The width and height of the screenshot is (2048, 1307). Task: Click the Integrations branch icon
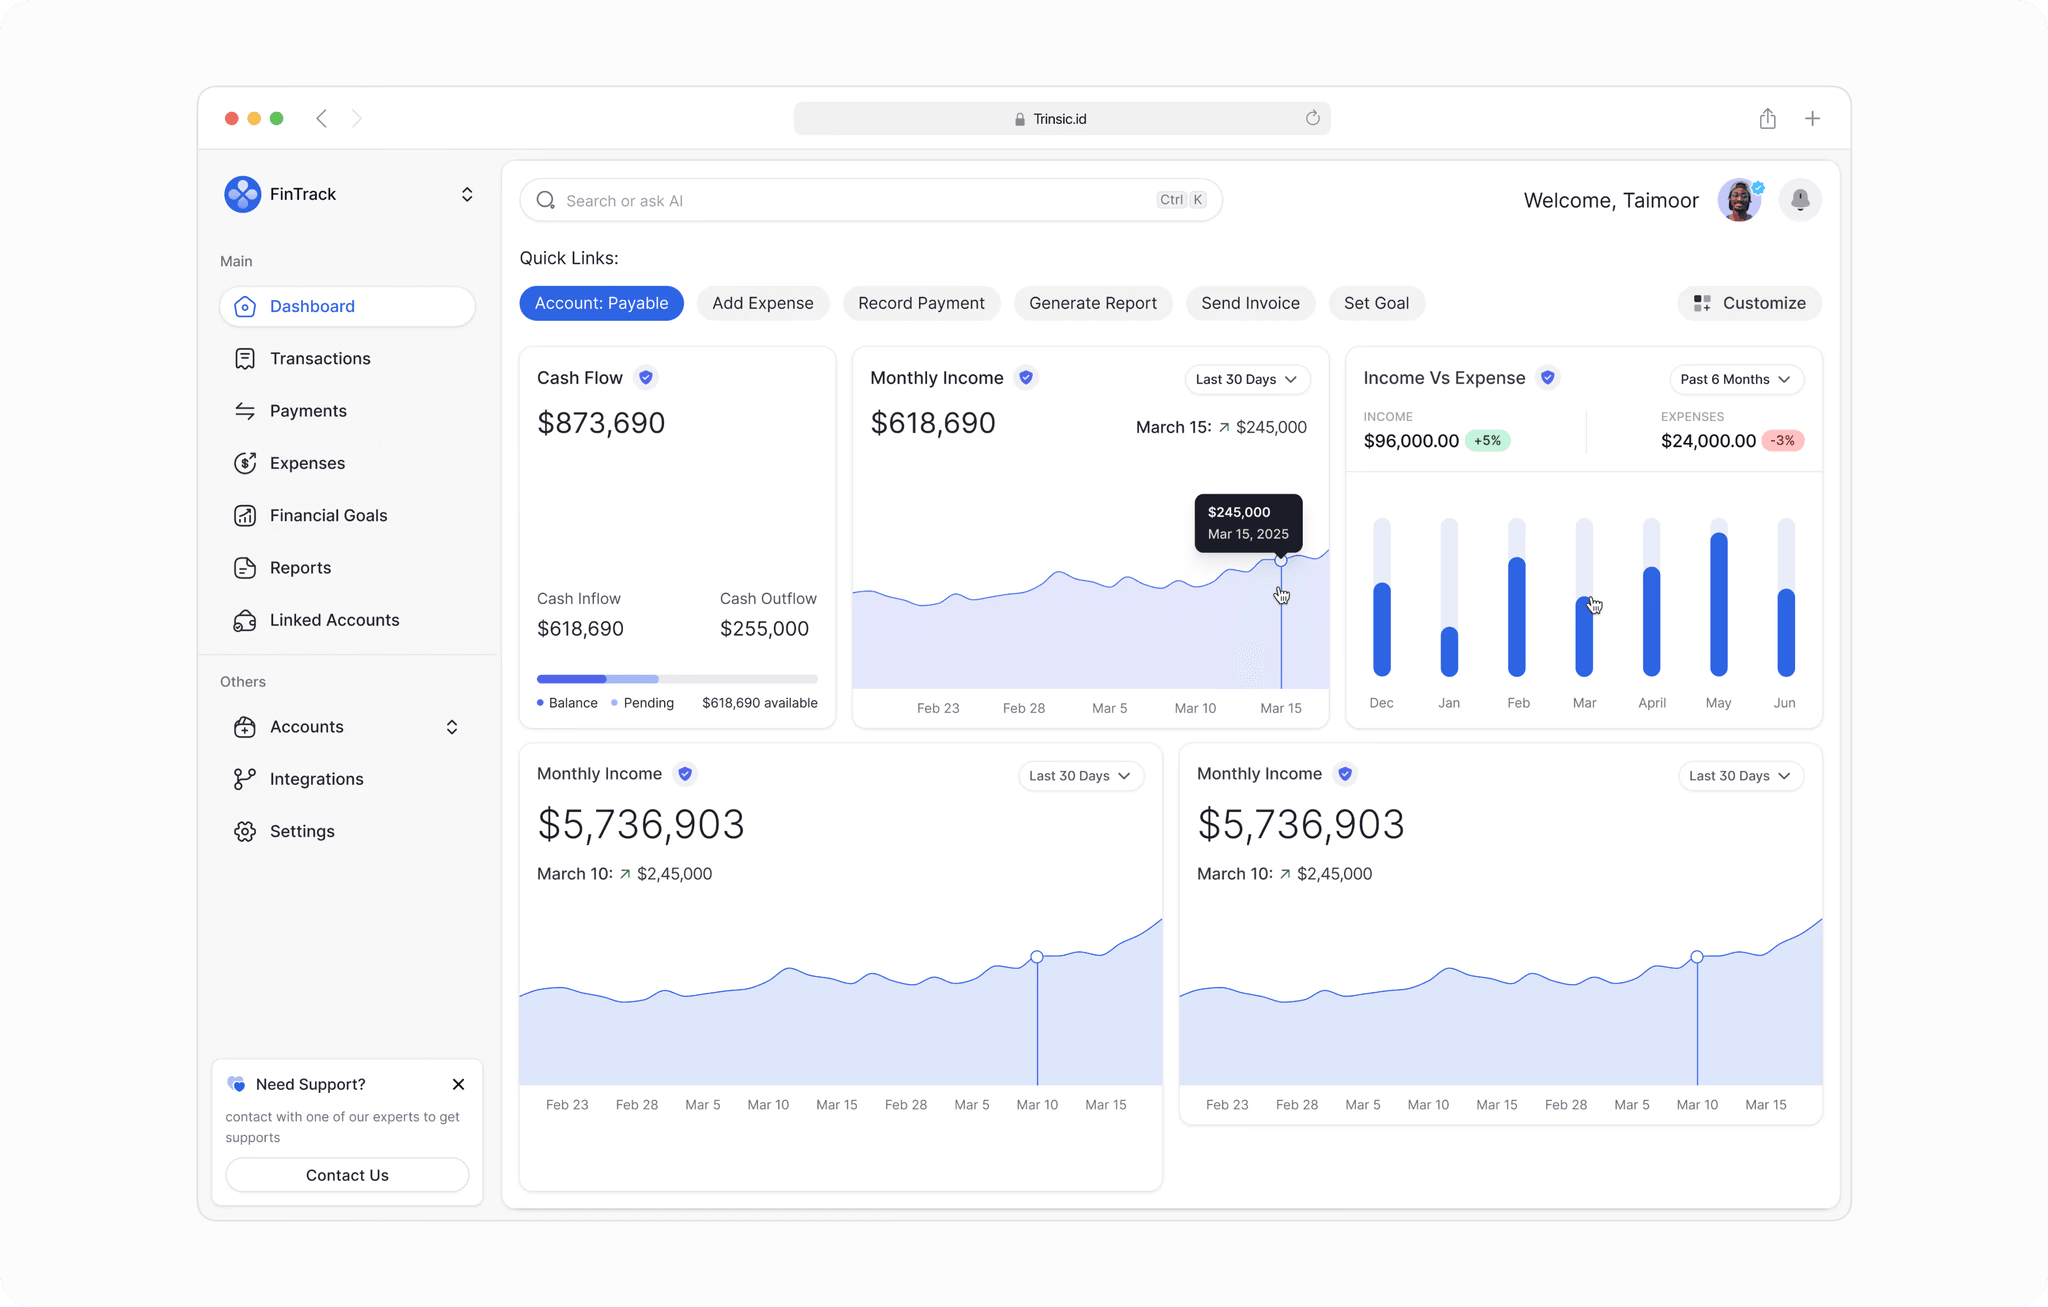coord(245,779)
